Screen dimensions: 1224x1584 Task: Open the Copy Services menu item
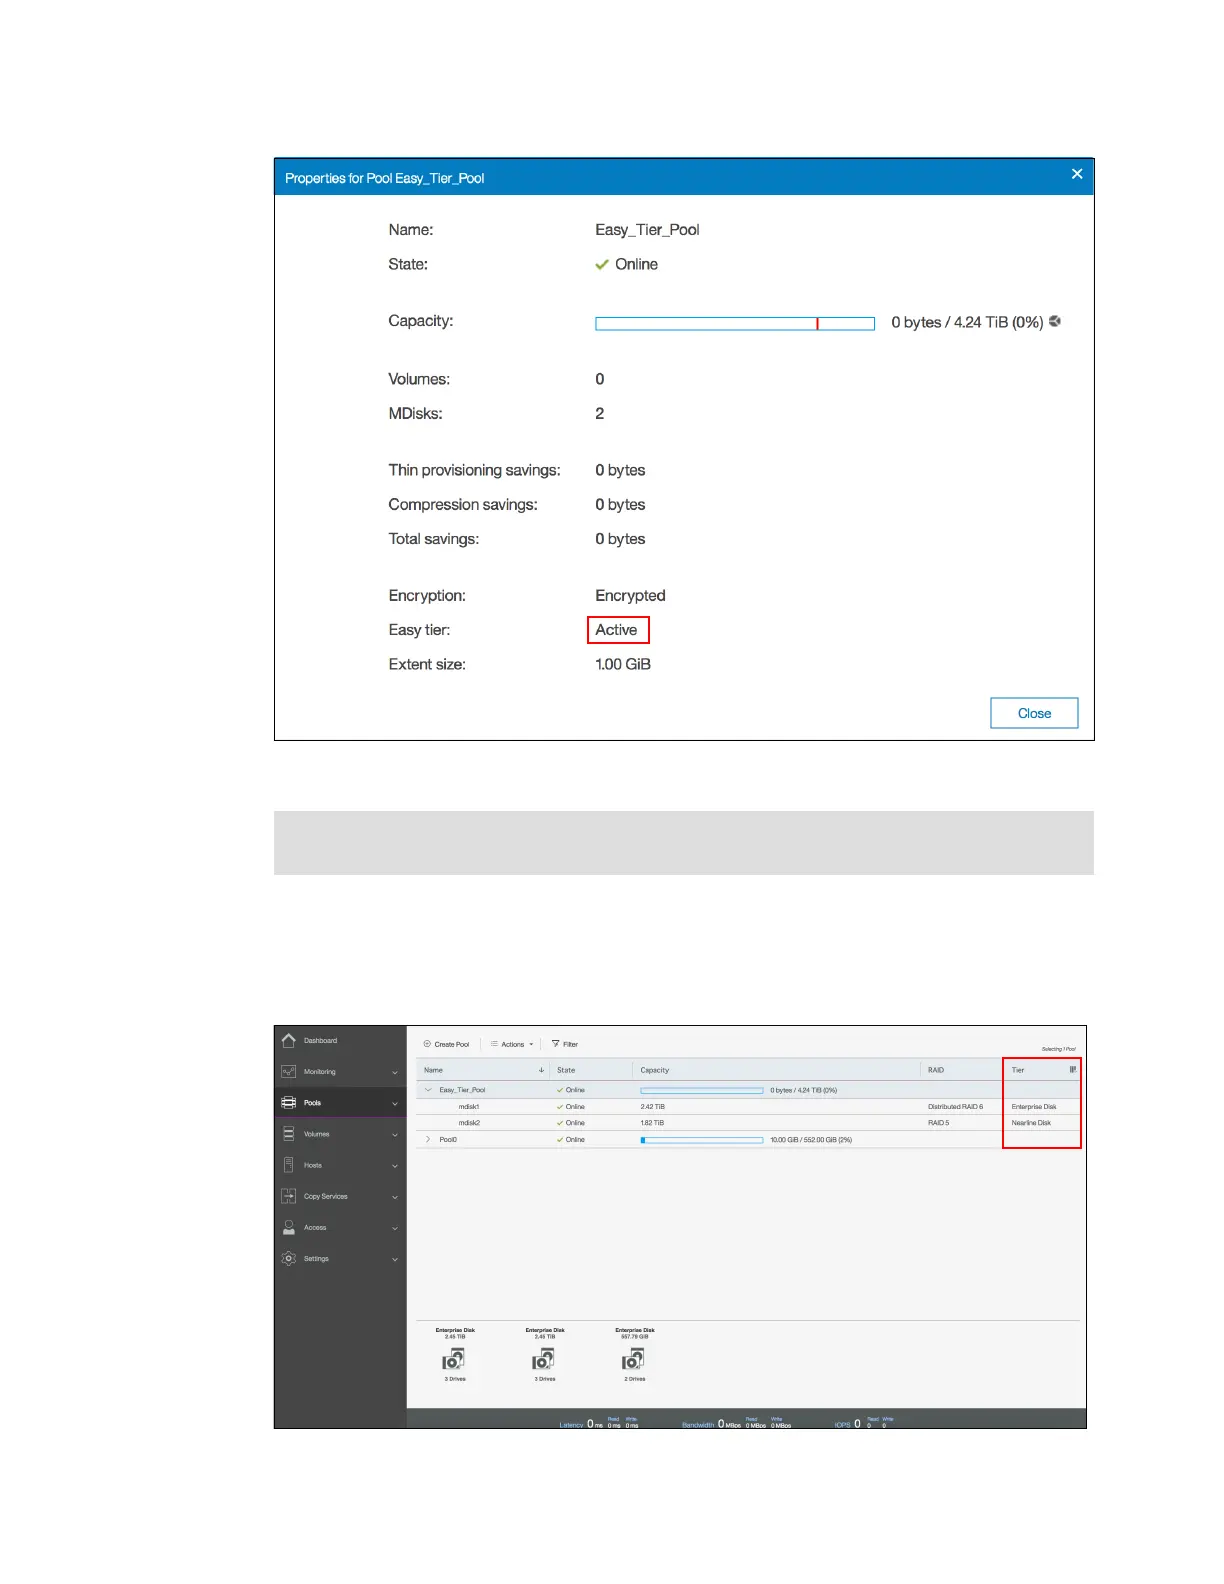(326, 1196)
